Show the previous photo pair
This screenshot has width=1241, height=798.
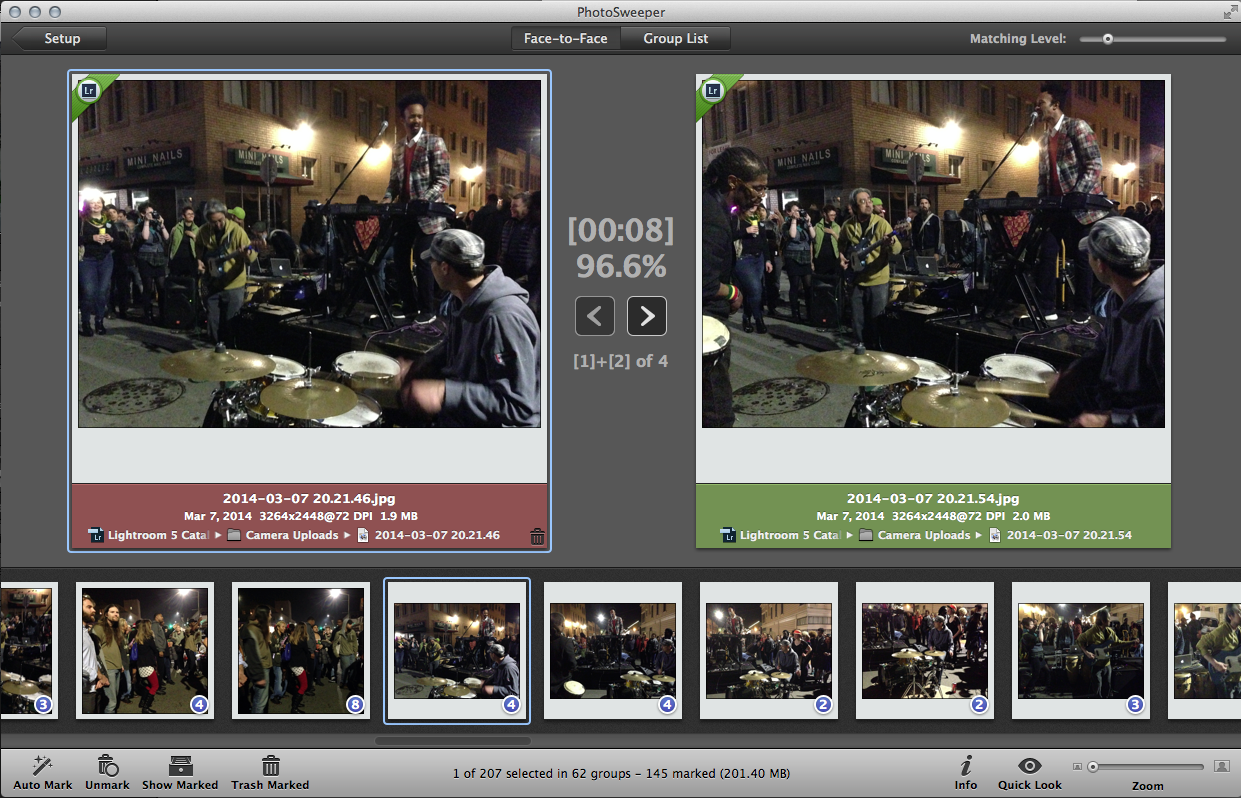point(595,316)
